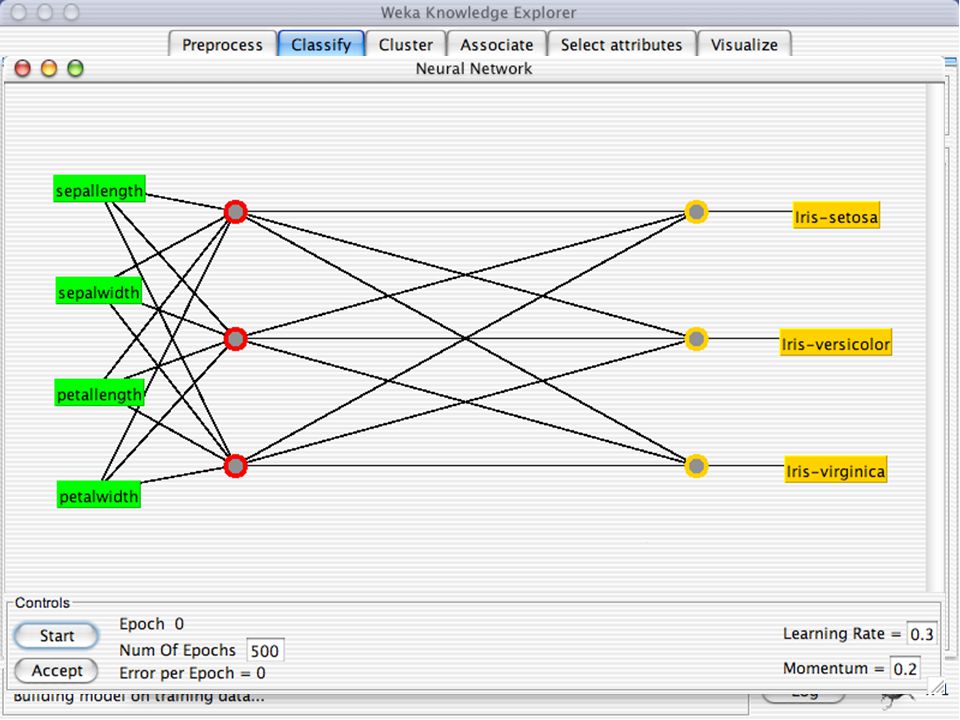Click the Epoch 0 counter text
This screenshot has width=960, height=720.
click(151, 624)
